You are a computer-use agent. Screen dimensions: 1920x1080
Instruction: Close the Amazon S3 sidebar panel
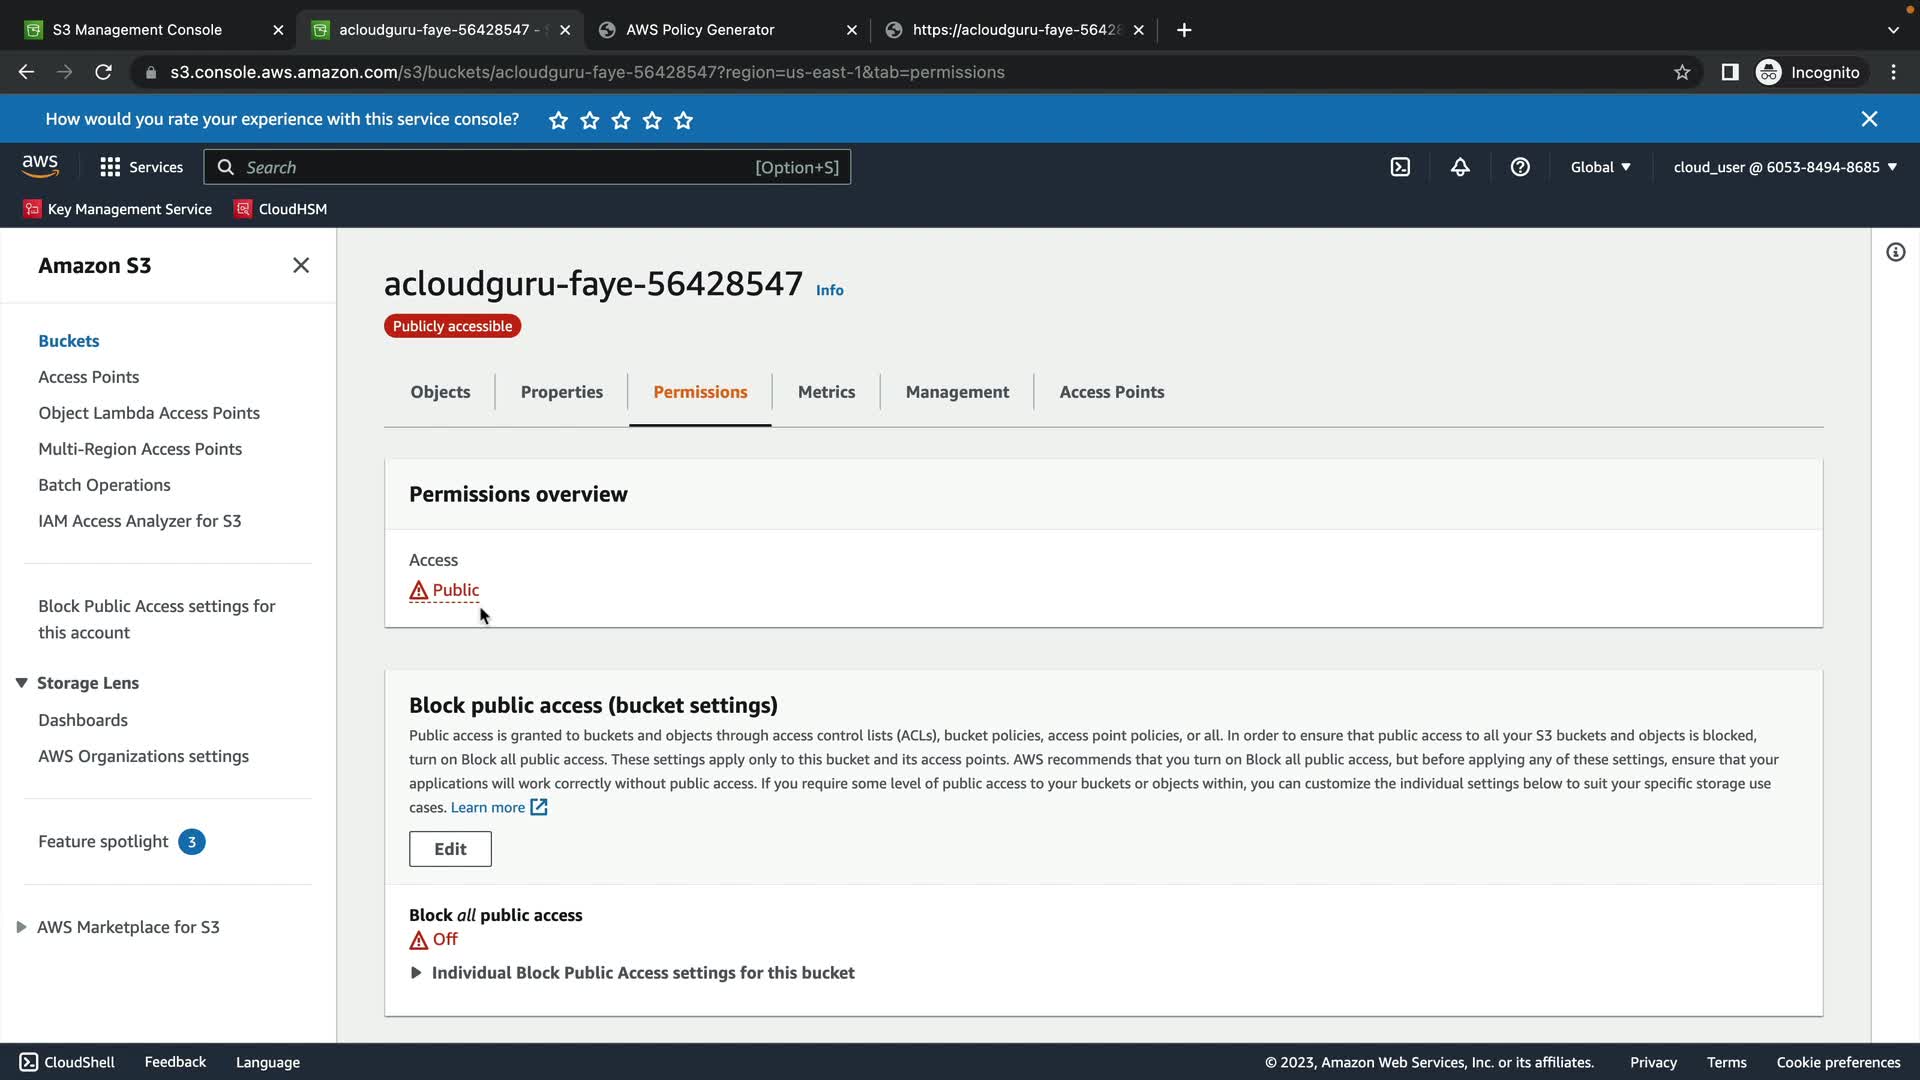pyautogui.click(x=301, y=265)
